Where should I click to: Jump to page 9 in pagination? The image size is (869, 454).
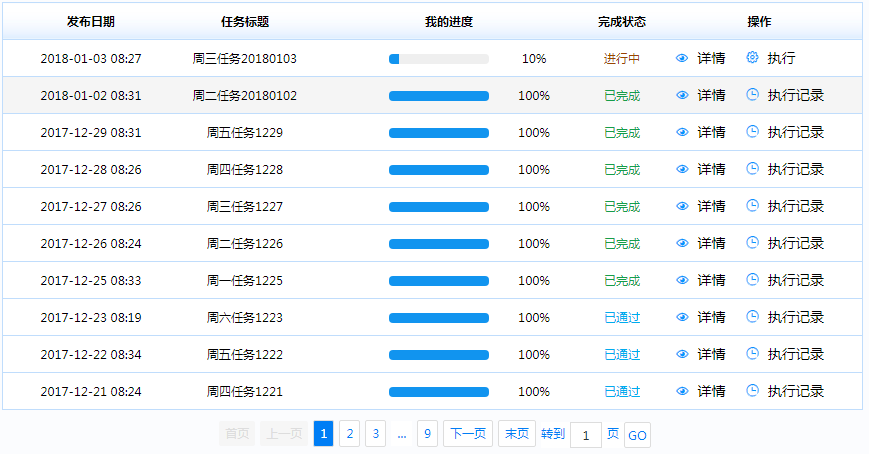[x=427, y=434]
